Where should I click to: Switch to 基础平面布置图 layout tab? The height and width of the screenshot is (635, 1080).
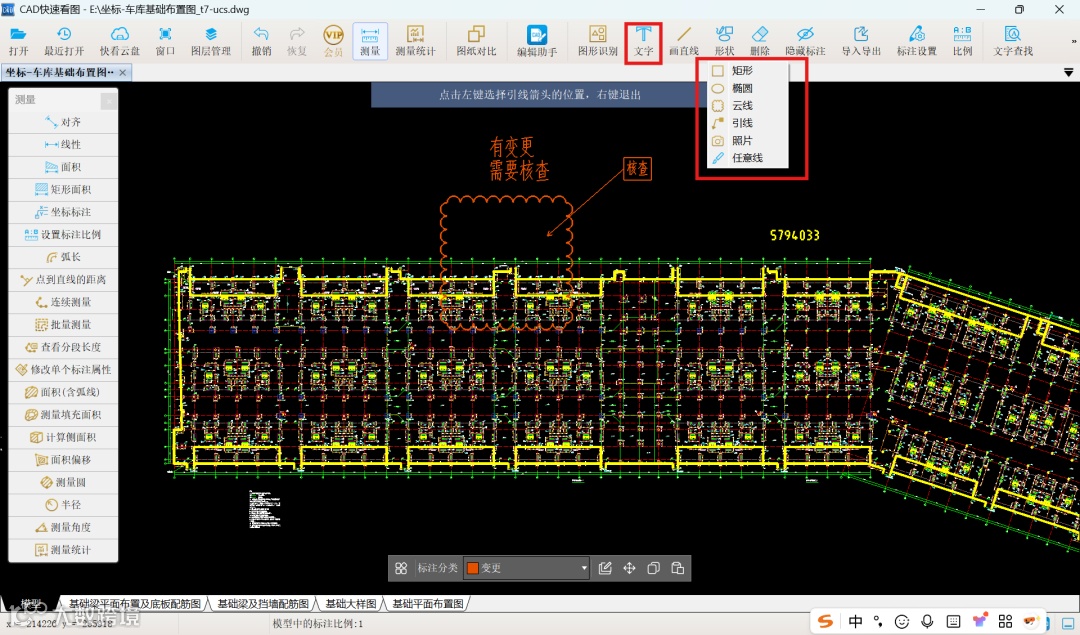pyautogui.click(x=428, y=604)
